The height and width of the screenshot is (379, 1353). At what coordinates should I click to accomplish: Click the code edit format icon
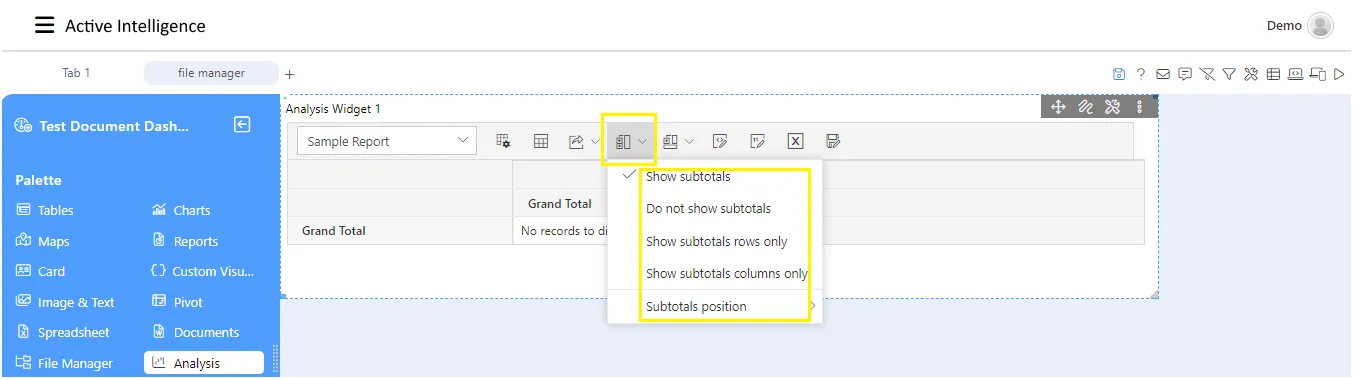point(720,142)
